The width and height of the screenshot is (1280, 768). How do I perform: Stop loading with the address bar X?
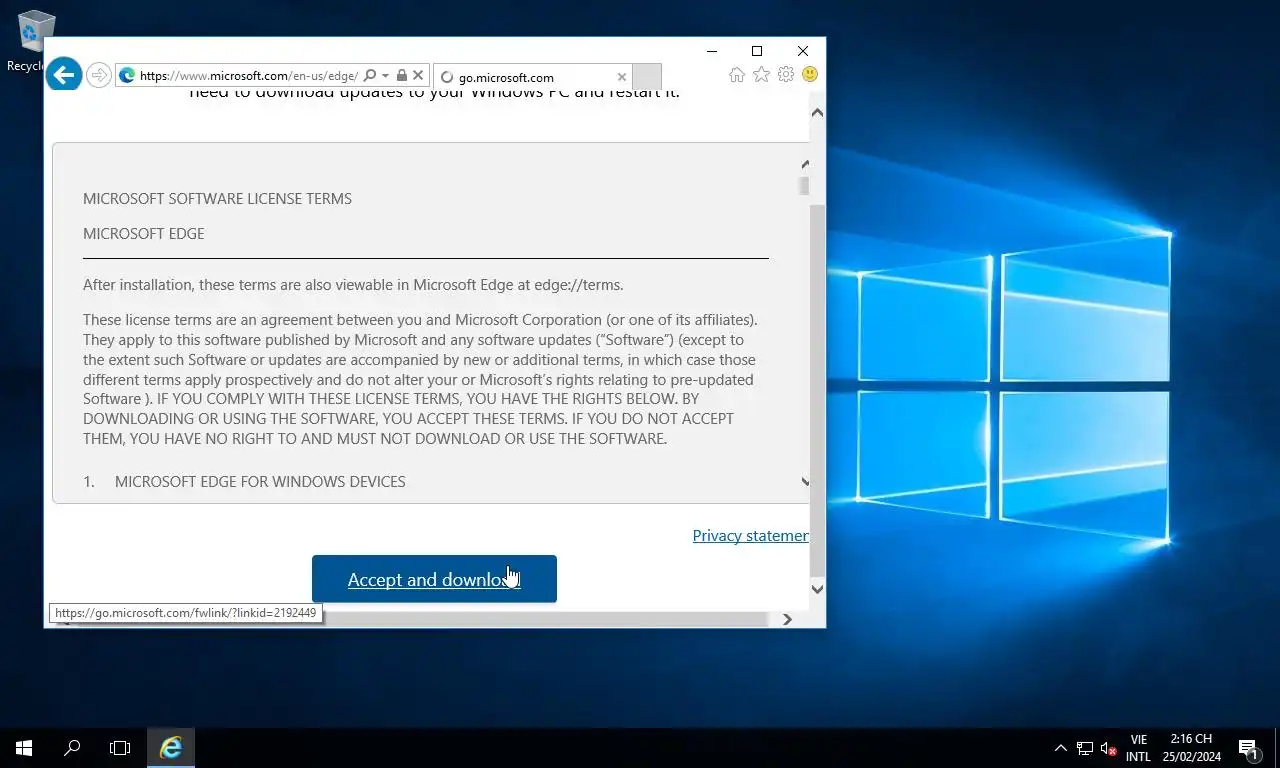[419, 75]
